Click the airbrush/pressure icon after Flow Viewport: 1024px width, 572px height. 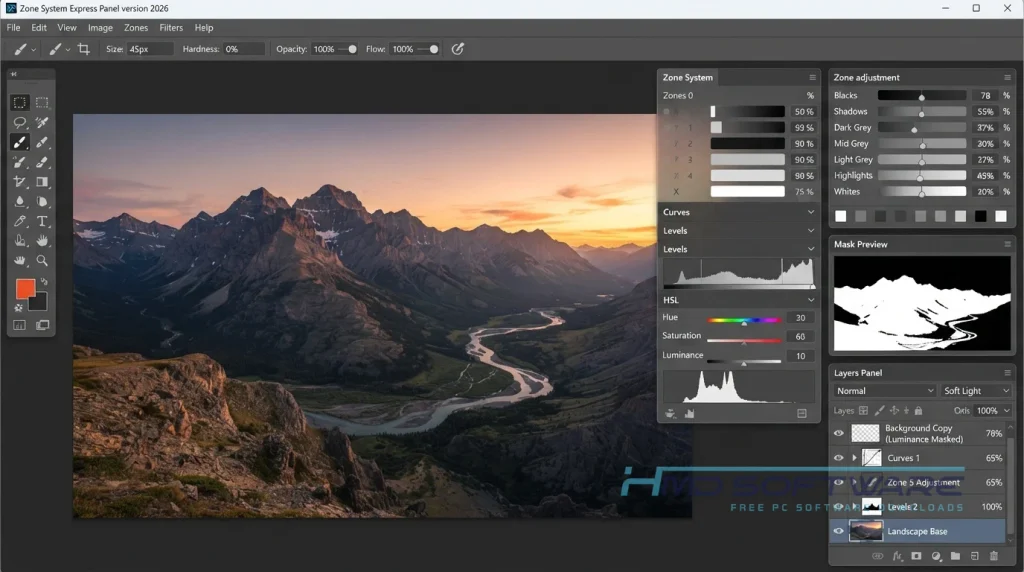coord(458,49)
